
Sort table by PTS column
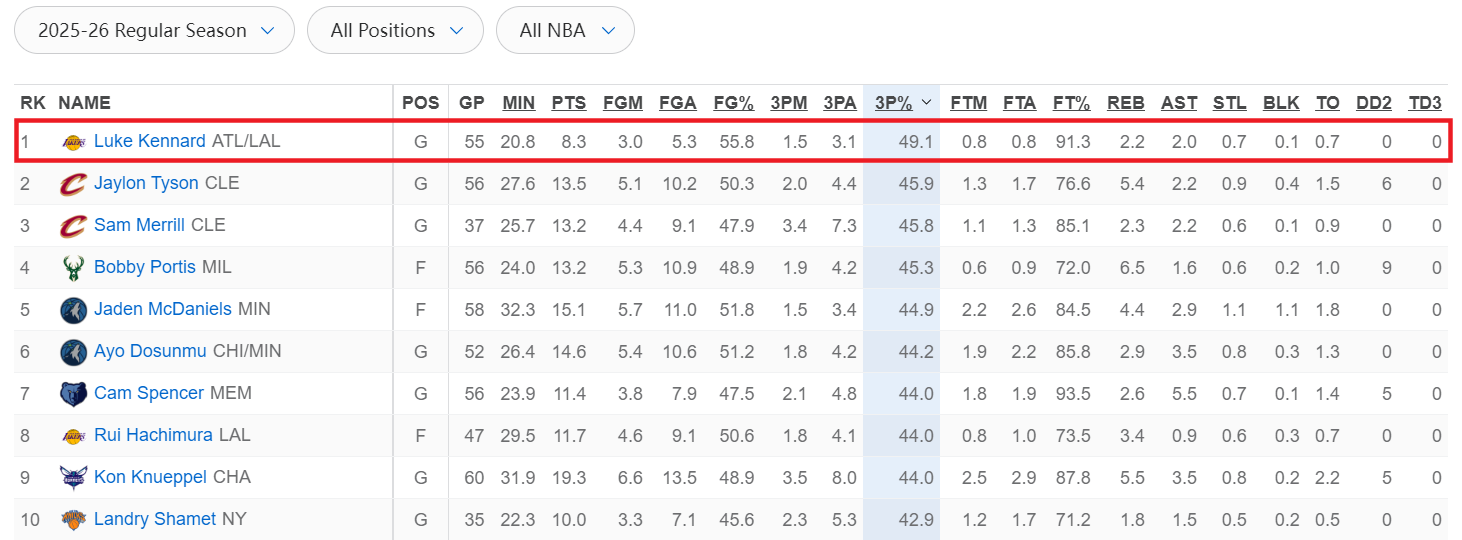coord(569,103)
